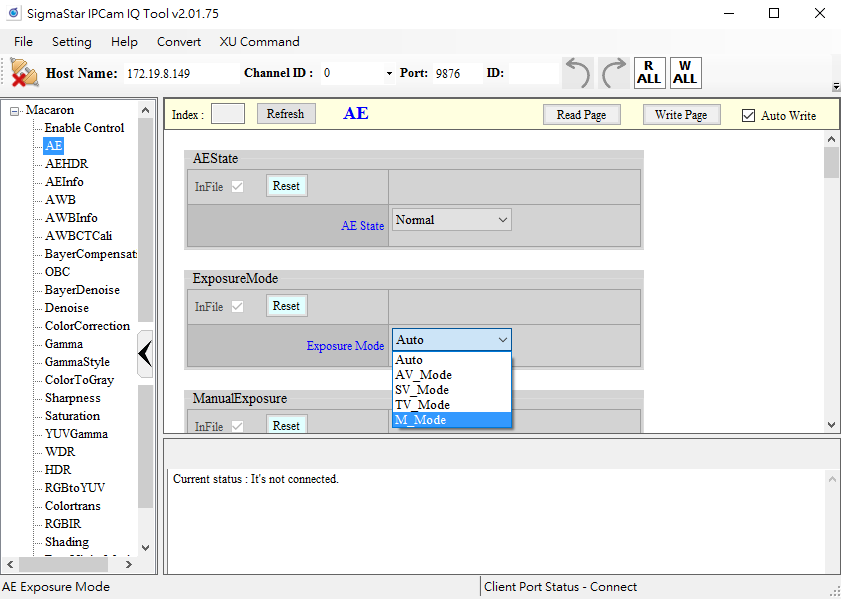Select M_Mode from the Exposure Mode list
841x599 pixels.
451,420
